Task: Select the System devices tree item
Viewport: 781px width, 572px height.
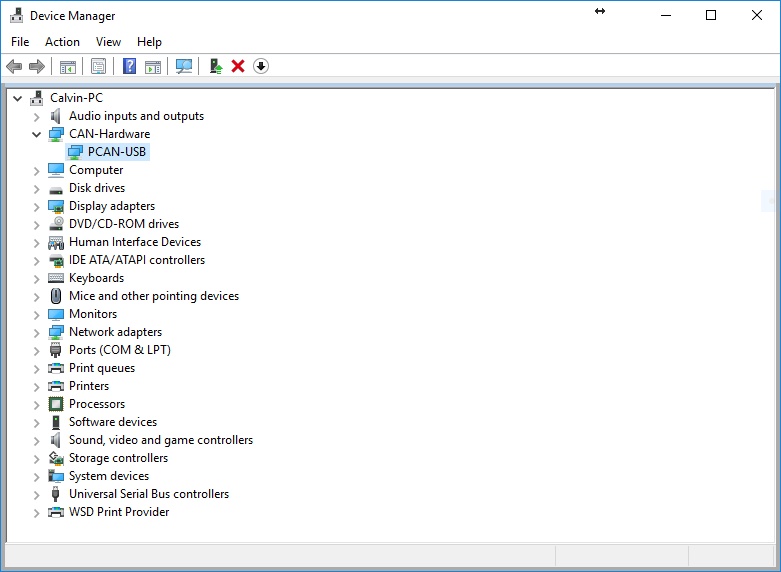Action: click(109, 476)
